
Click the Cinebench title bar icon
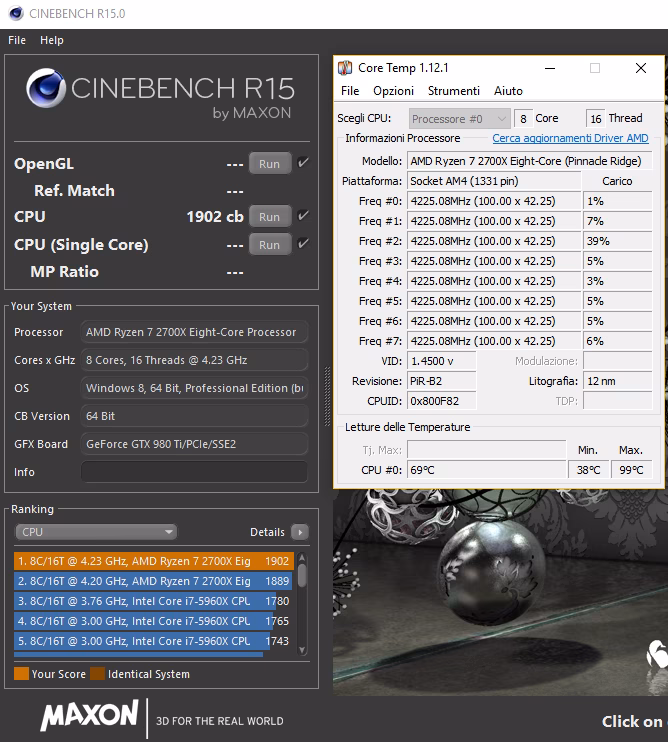tap(16, 13)
